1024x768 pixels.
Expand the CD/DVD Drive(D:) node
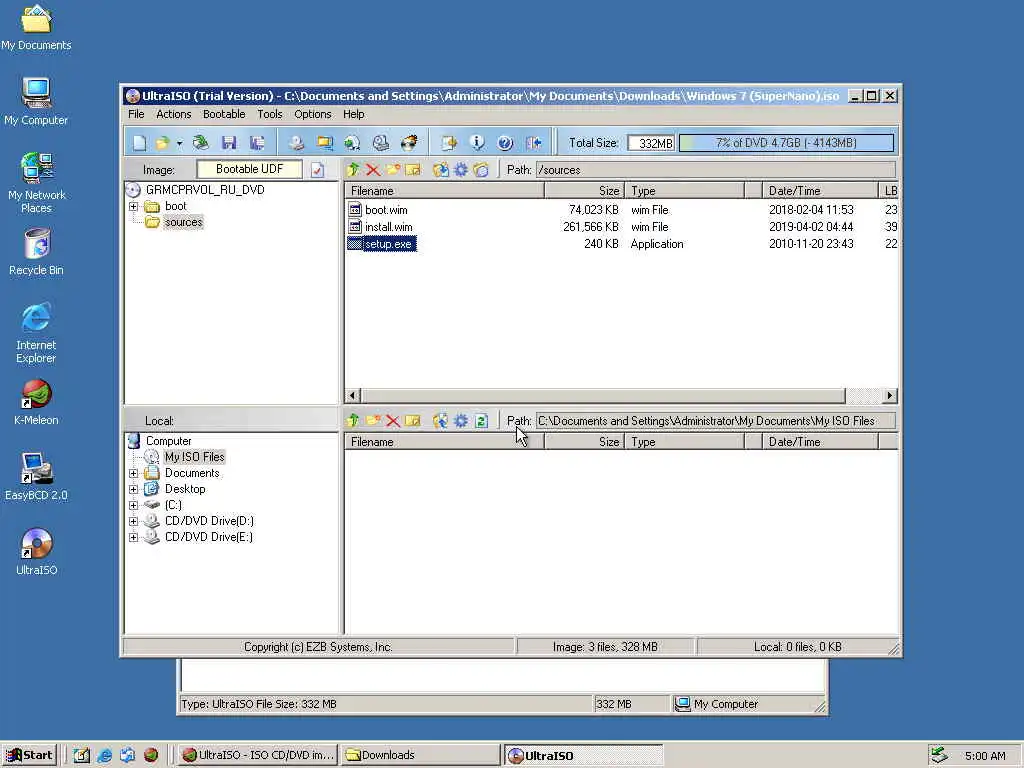(x=133, y=521)
